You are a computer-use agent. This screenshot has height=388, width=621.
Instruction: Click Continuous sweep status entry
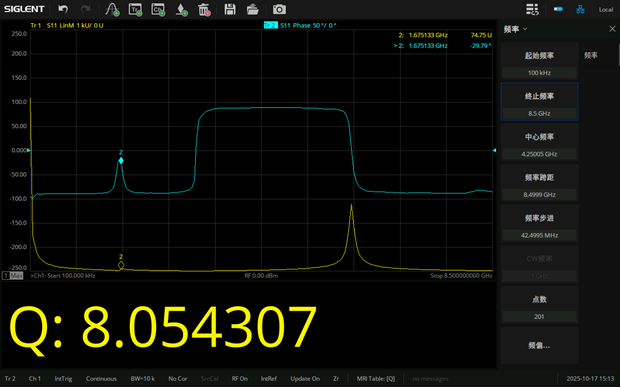[x=101, y=379]
